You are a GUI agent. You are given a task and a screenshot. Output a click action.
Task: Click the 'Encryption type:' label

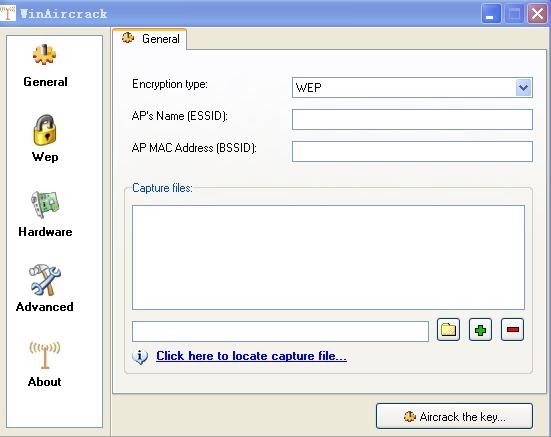point(170,84)
